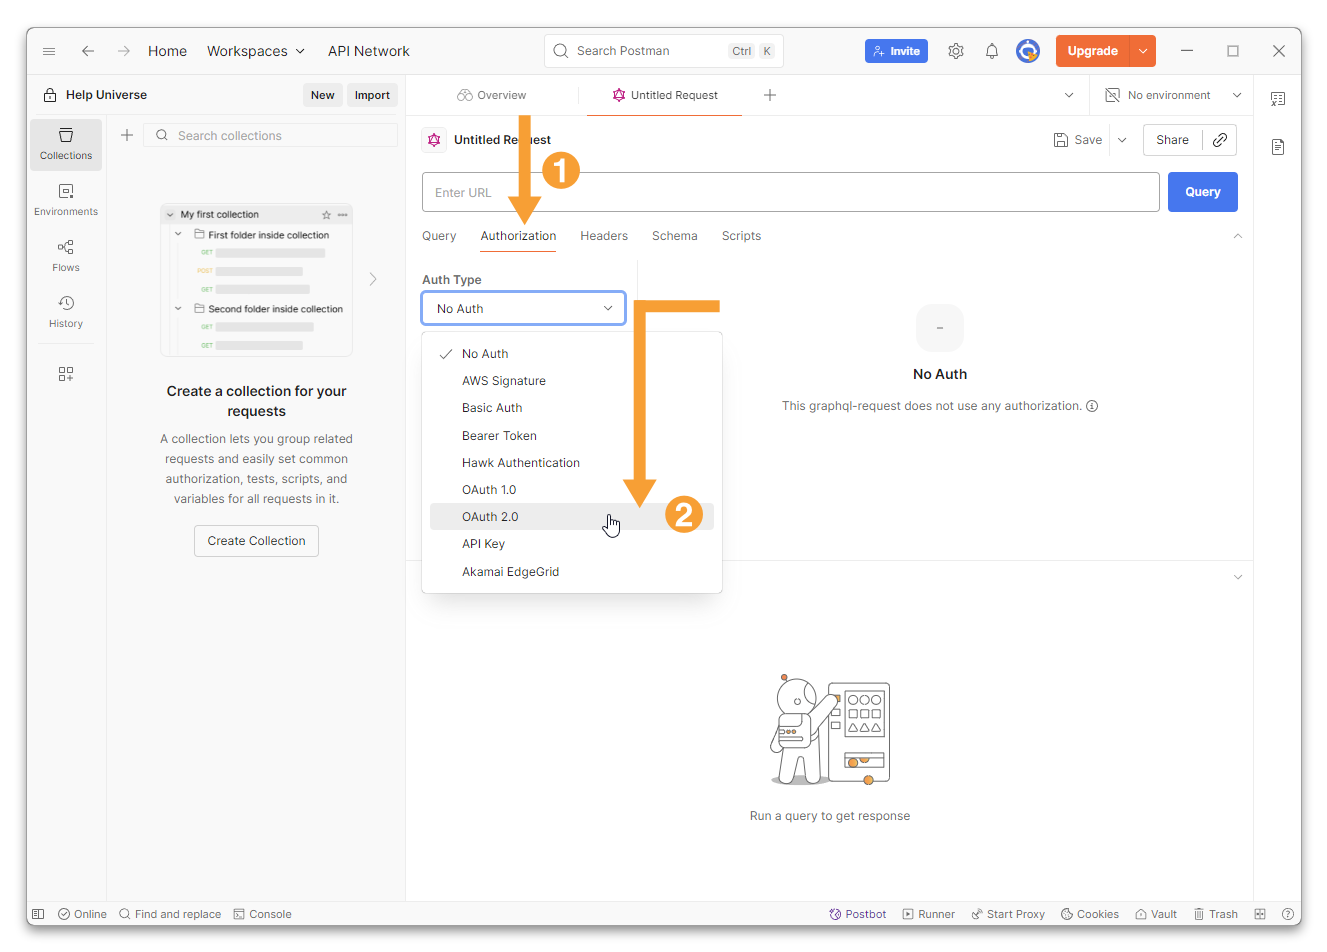Image resolution: width=1327 pixels, height=952 pixels.
Task: Open the Postbot assistant
Action: [x=858, y=914]
